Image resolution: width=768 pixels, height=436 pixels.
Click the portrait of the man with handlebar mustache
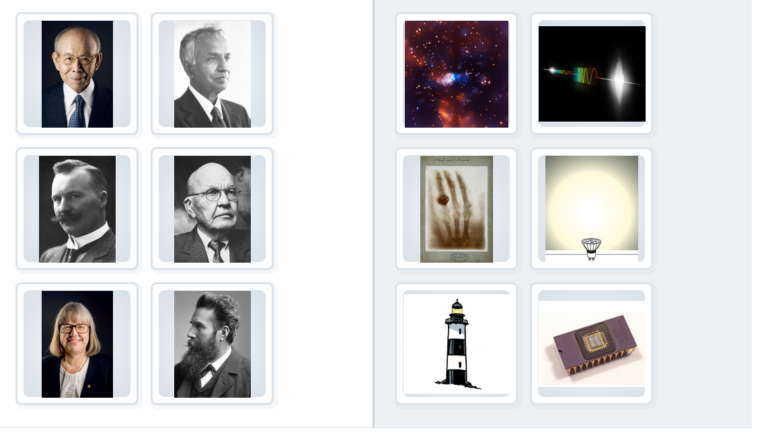point(77,209)
